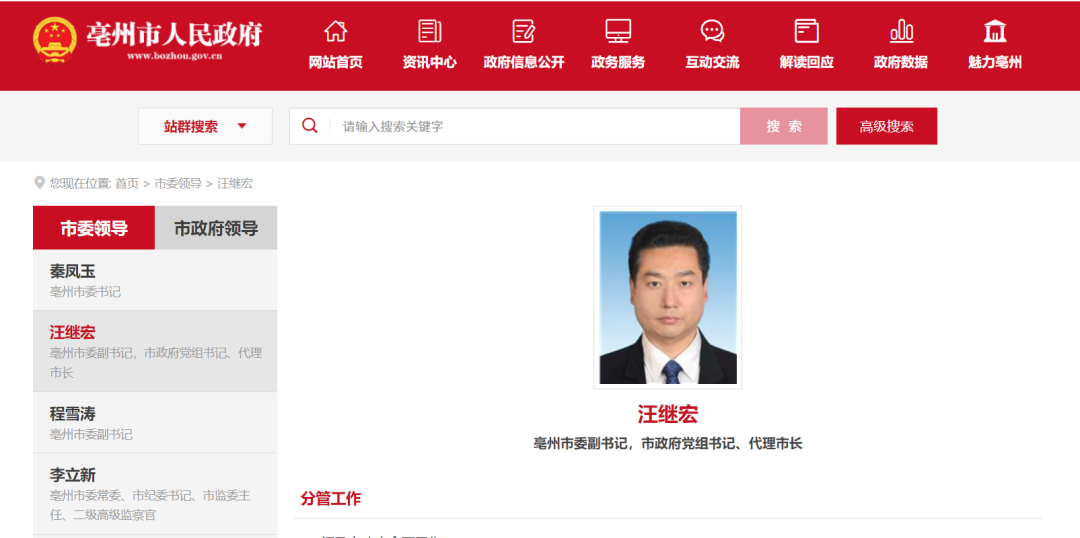Click the red name 汪继宏 under photo
Image resolution: width=1080 pixels, height=538 pixels.
667,414
